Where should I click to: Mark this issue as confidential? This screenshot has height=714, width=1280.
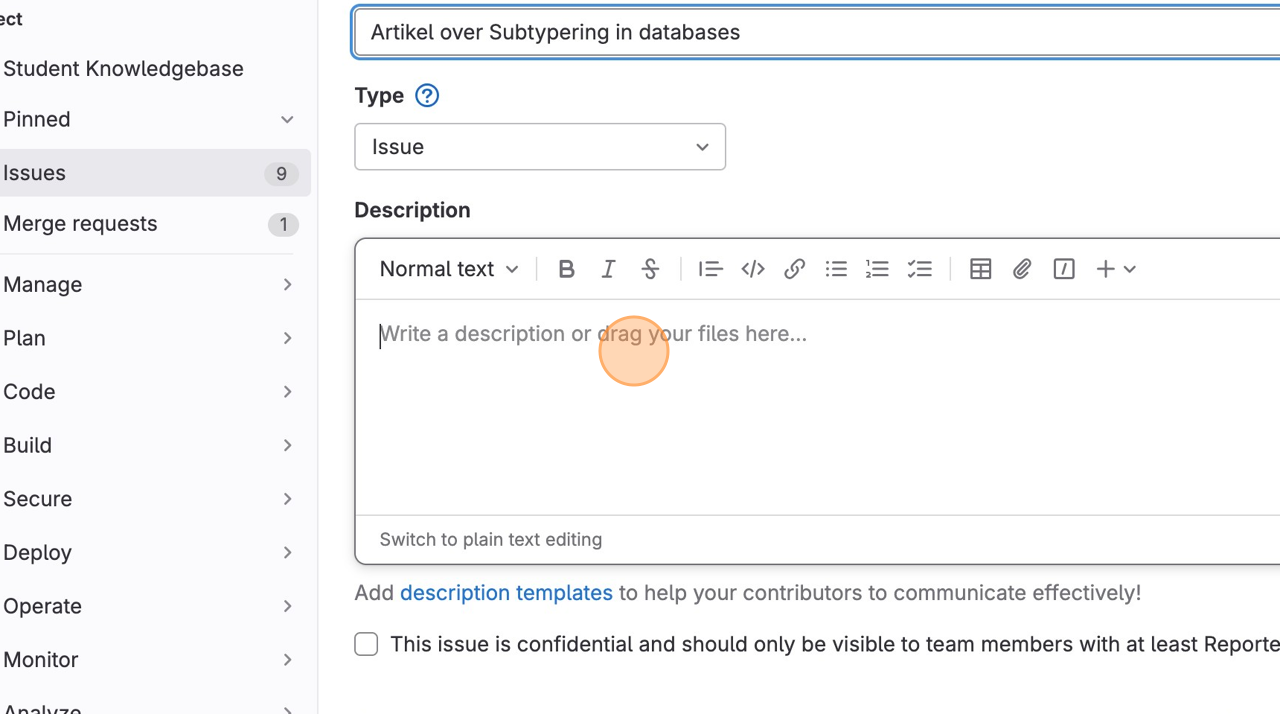coord(366,644)
